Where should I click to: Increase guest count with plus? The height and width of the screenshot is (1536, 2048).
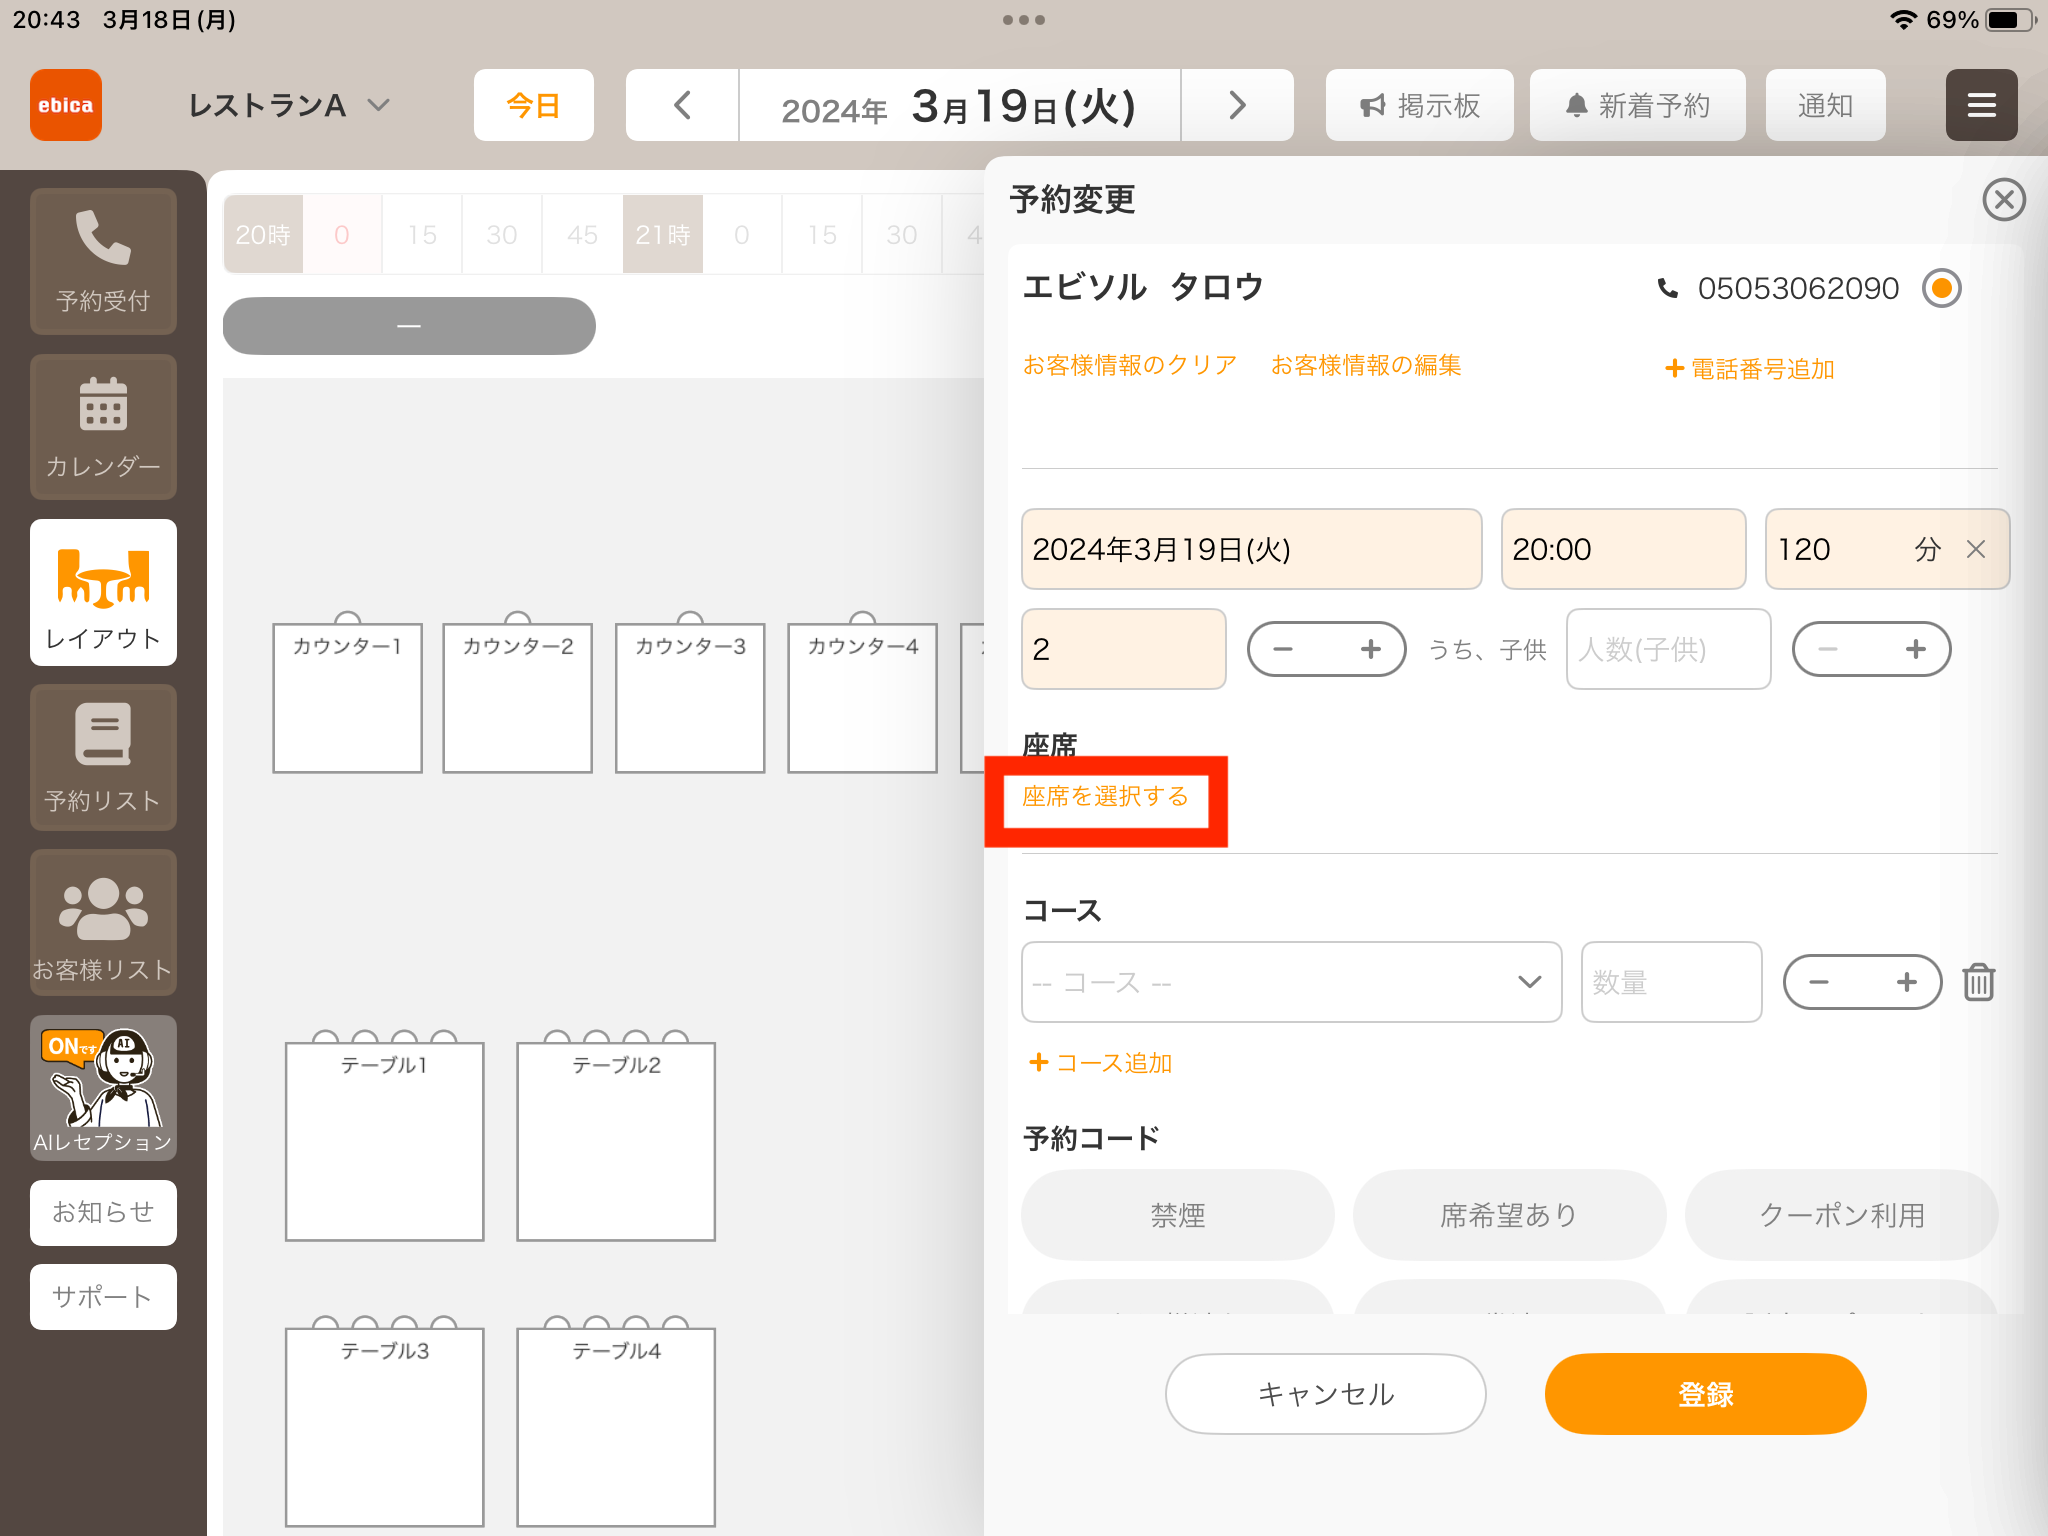[1370, 649]
